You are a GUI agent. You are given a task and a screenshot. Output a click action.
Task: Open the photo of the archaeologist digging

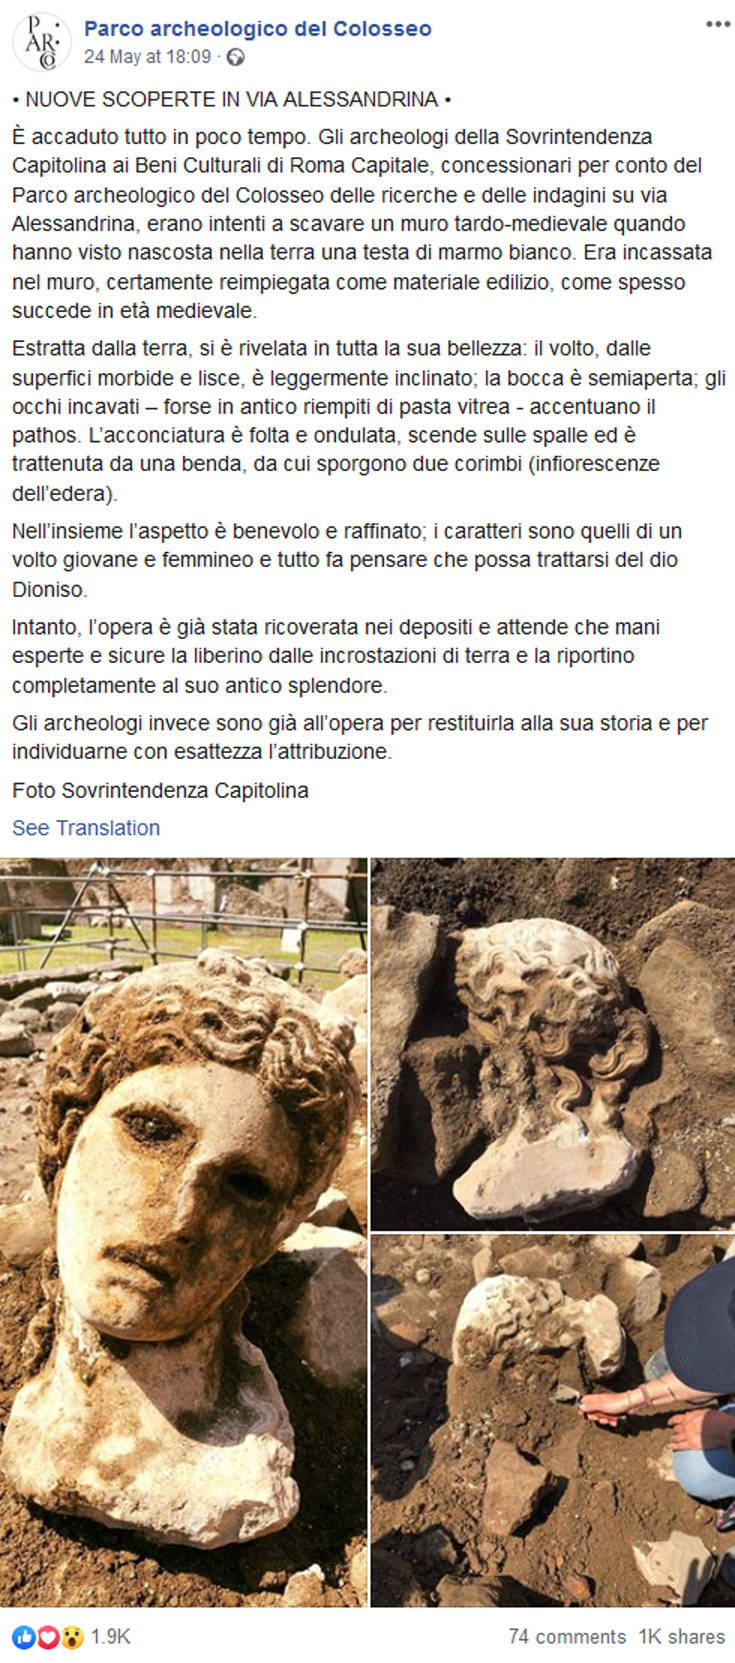[x=553, y=1421]
